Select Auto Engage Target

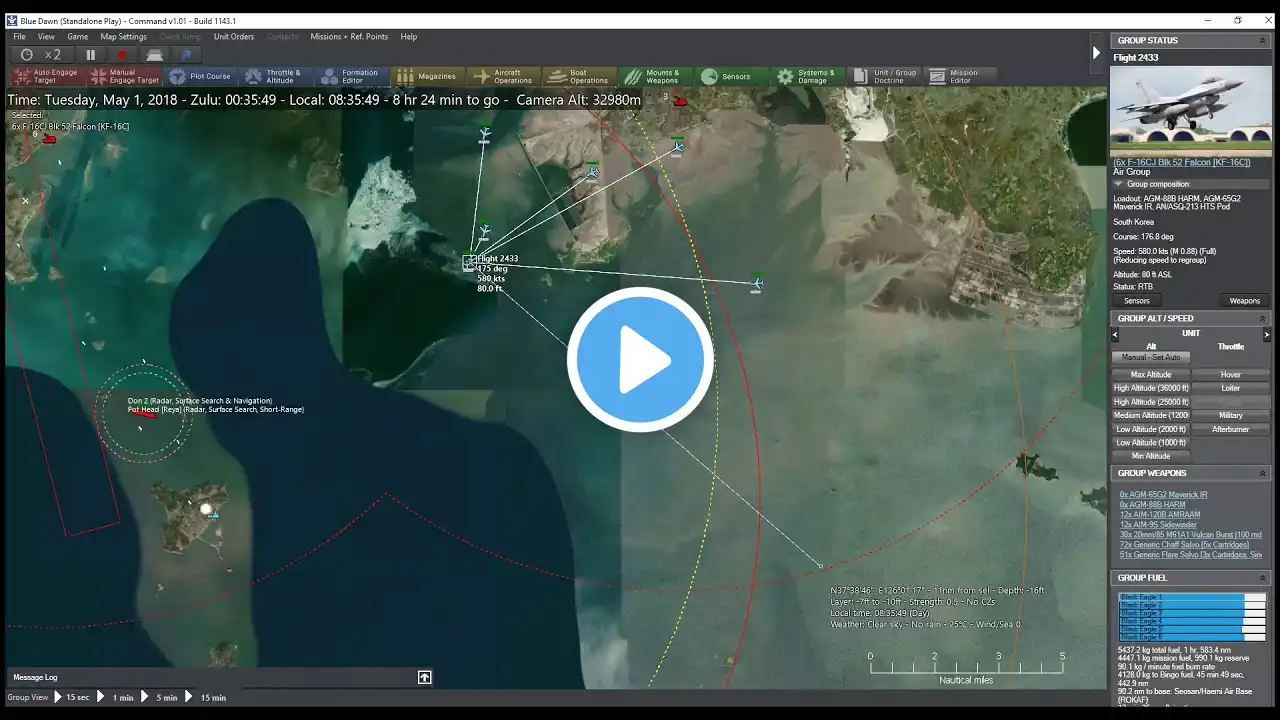point(48,76)
